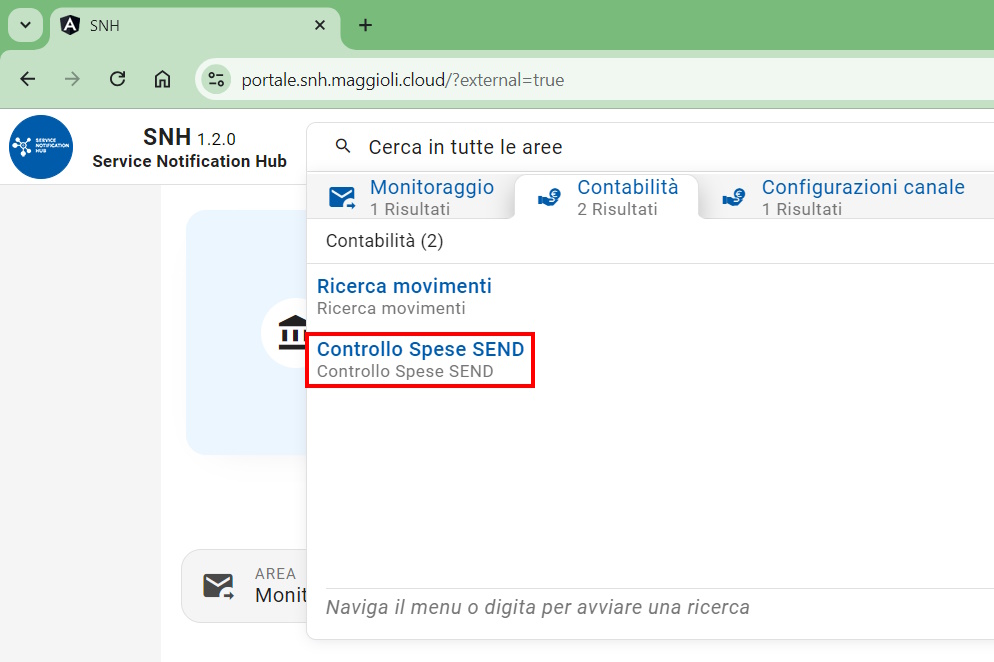Viewport: 994px width, 662px height.
Task: Click the AREA card label
Action: pyautogui.click(x=275, y=574)
